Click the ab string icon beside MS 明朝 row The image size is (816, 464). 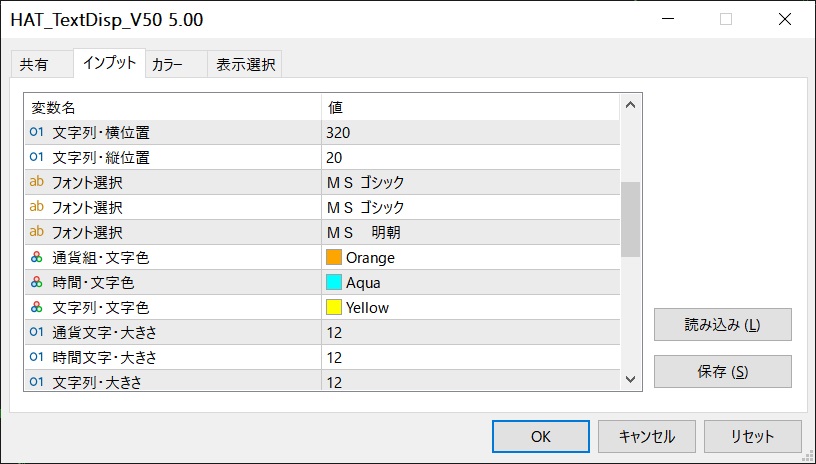(37, 232)
